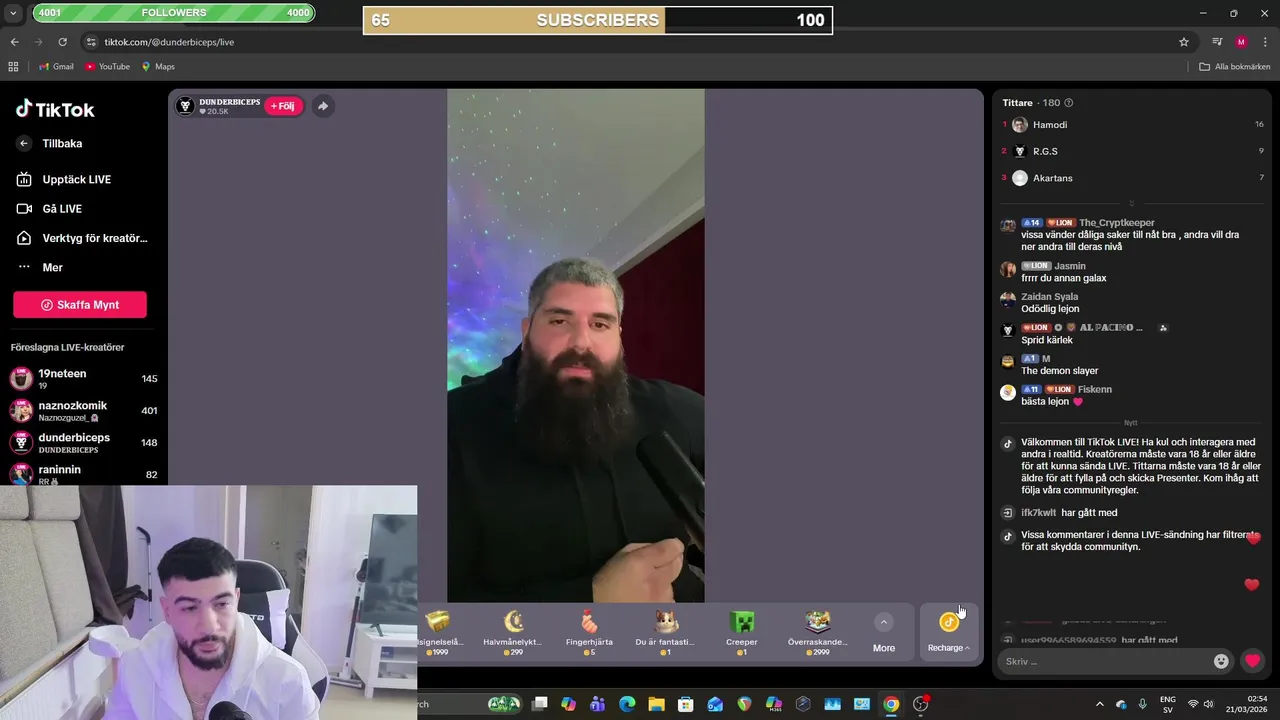This screenshot has width=1280, height=720.
Task: Go back via Tillbaka arrow
Action: coord(24,143)
